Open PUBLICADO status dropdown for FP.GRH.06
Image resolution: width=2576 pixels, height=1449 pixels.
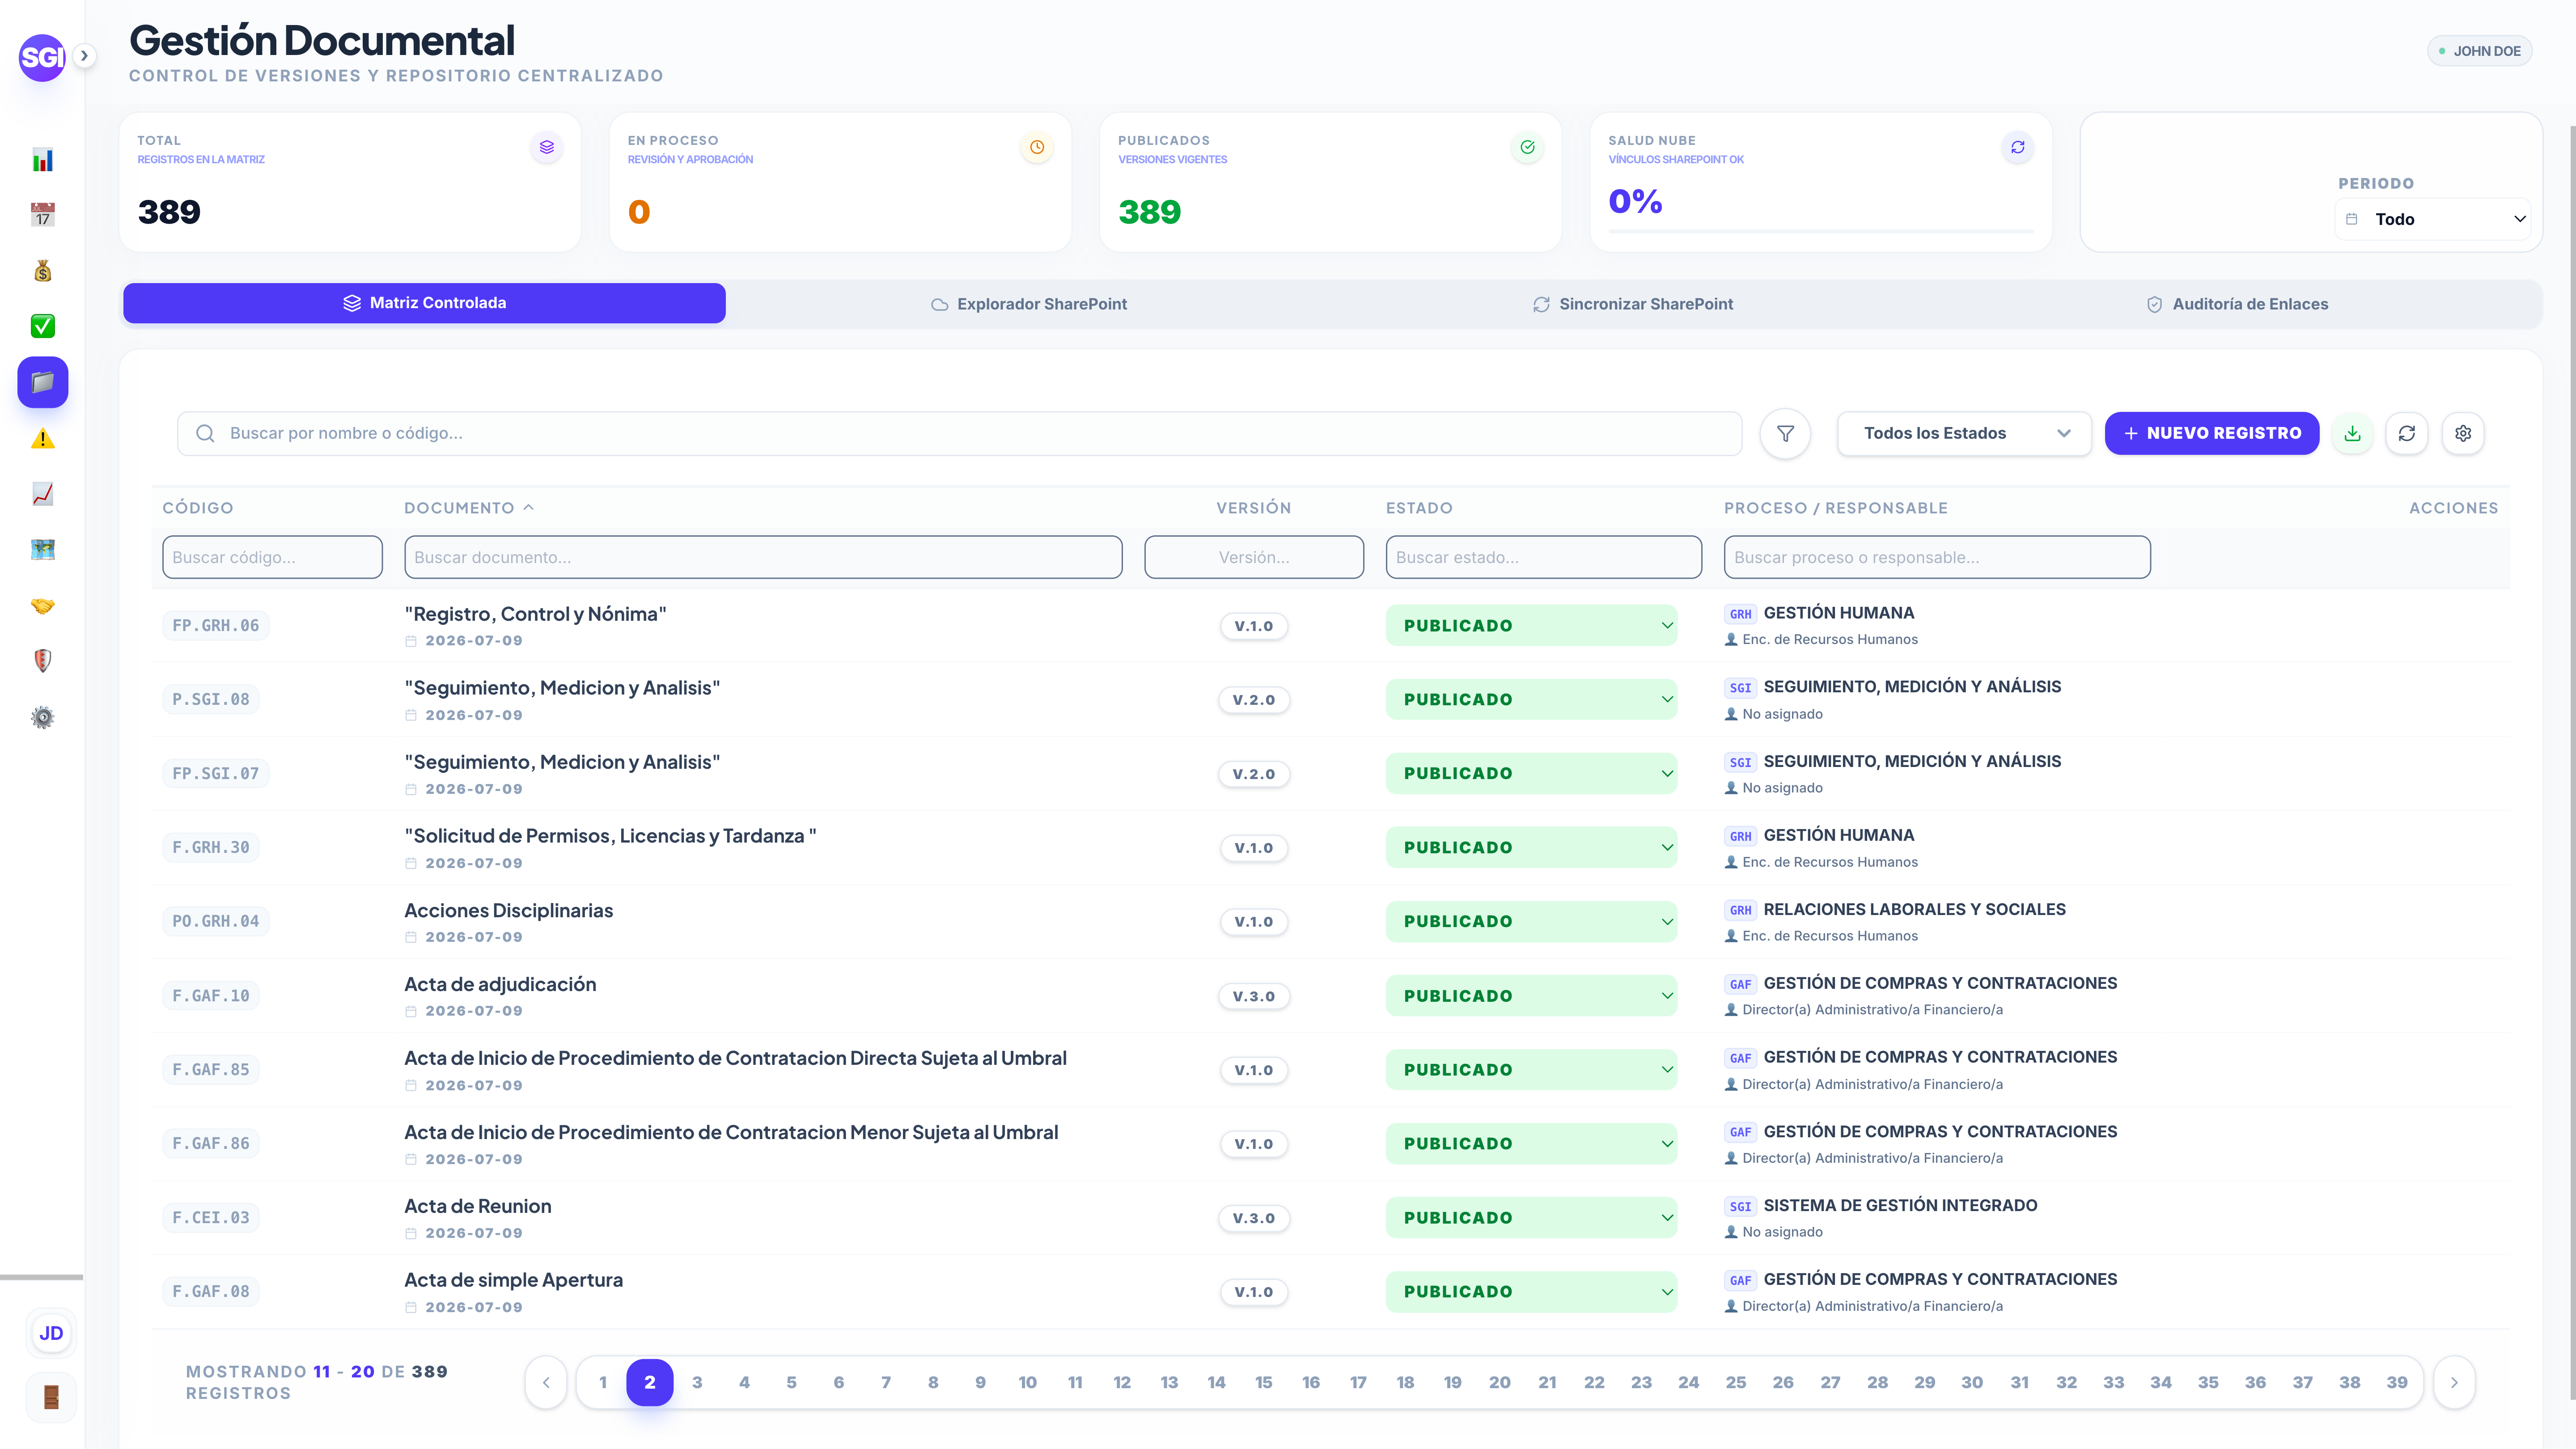pyautogui.click(x=1531, y=625)
